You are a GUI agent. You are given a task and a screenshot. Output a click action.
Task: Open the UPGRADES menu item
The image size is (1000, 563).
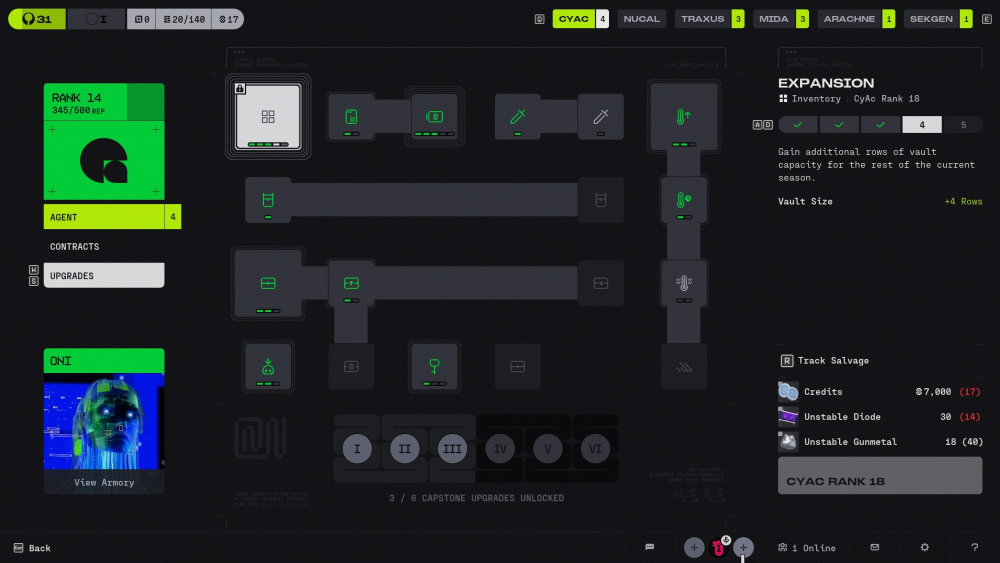pos(104,275)
